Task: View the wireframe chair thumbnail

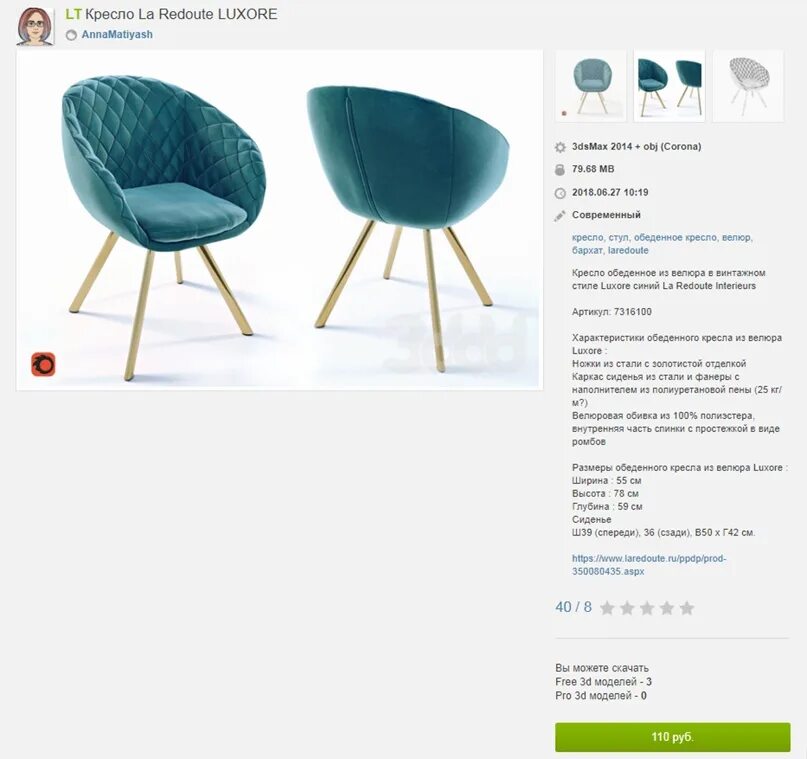Action: [x=748, y=86]
